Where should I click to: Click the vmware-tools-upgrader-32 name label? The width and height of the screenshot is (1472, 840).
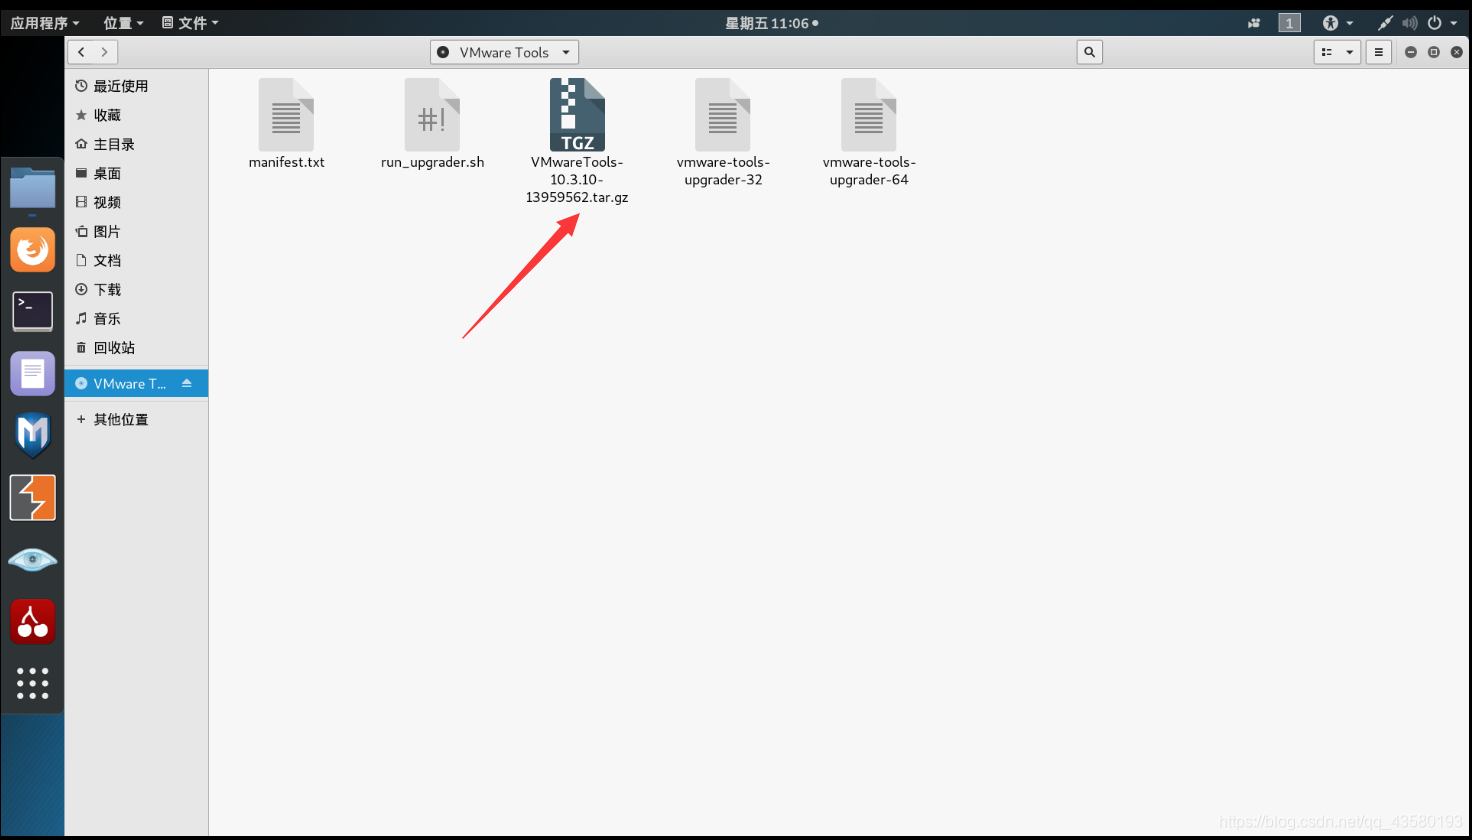click(x=723, y=171)
